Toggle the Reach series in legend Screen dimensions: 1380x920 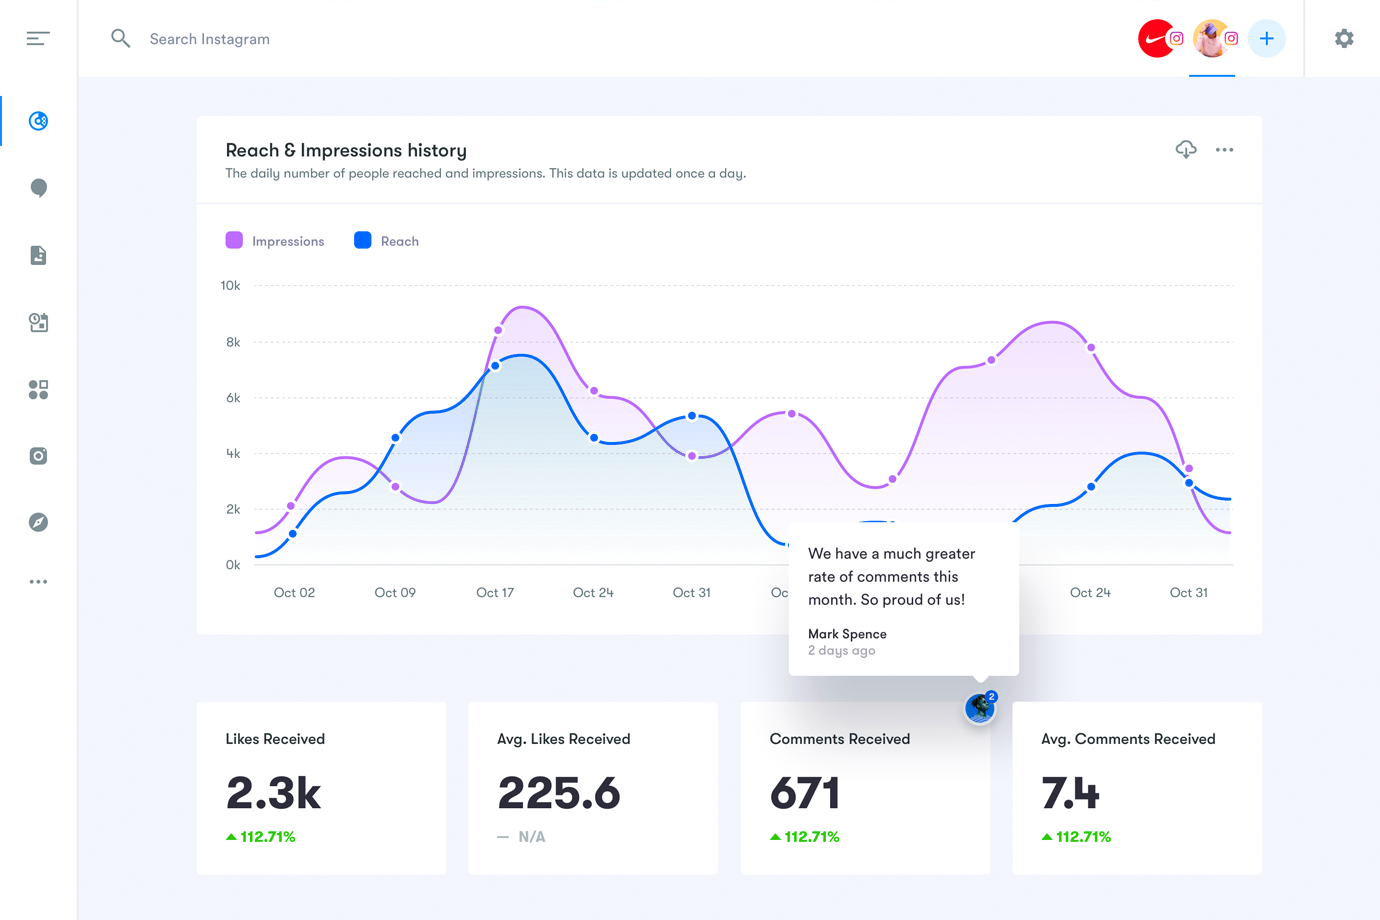[387, 241]
